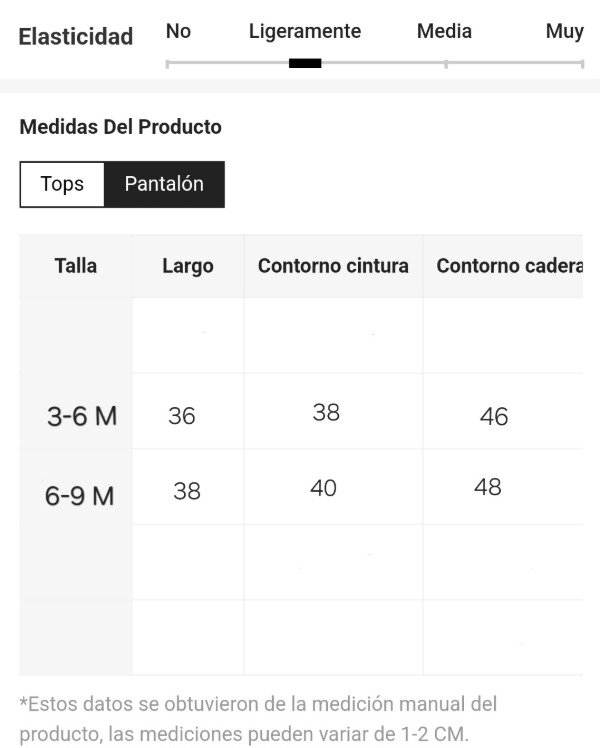
Task: Click the 'Muy' elasticity label
Action: [x=564, y=31]
